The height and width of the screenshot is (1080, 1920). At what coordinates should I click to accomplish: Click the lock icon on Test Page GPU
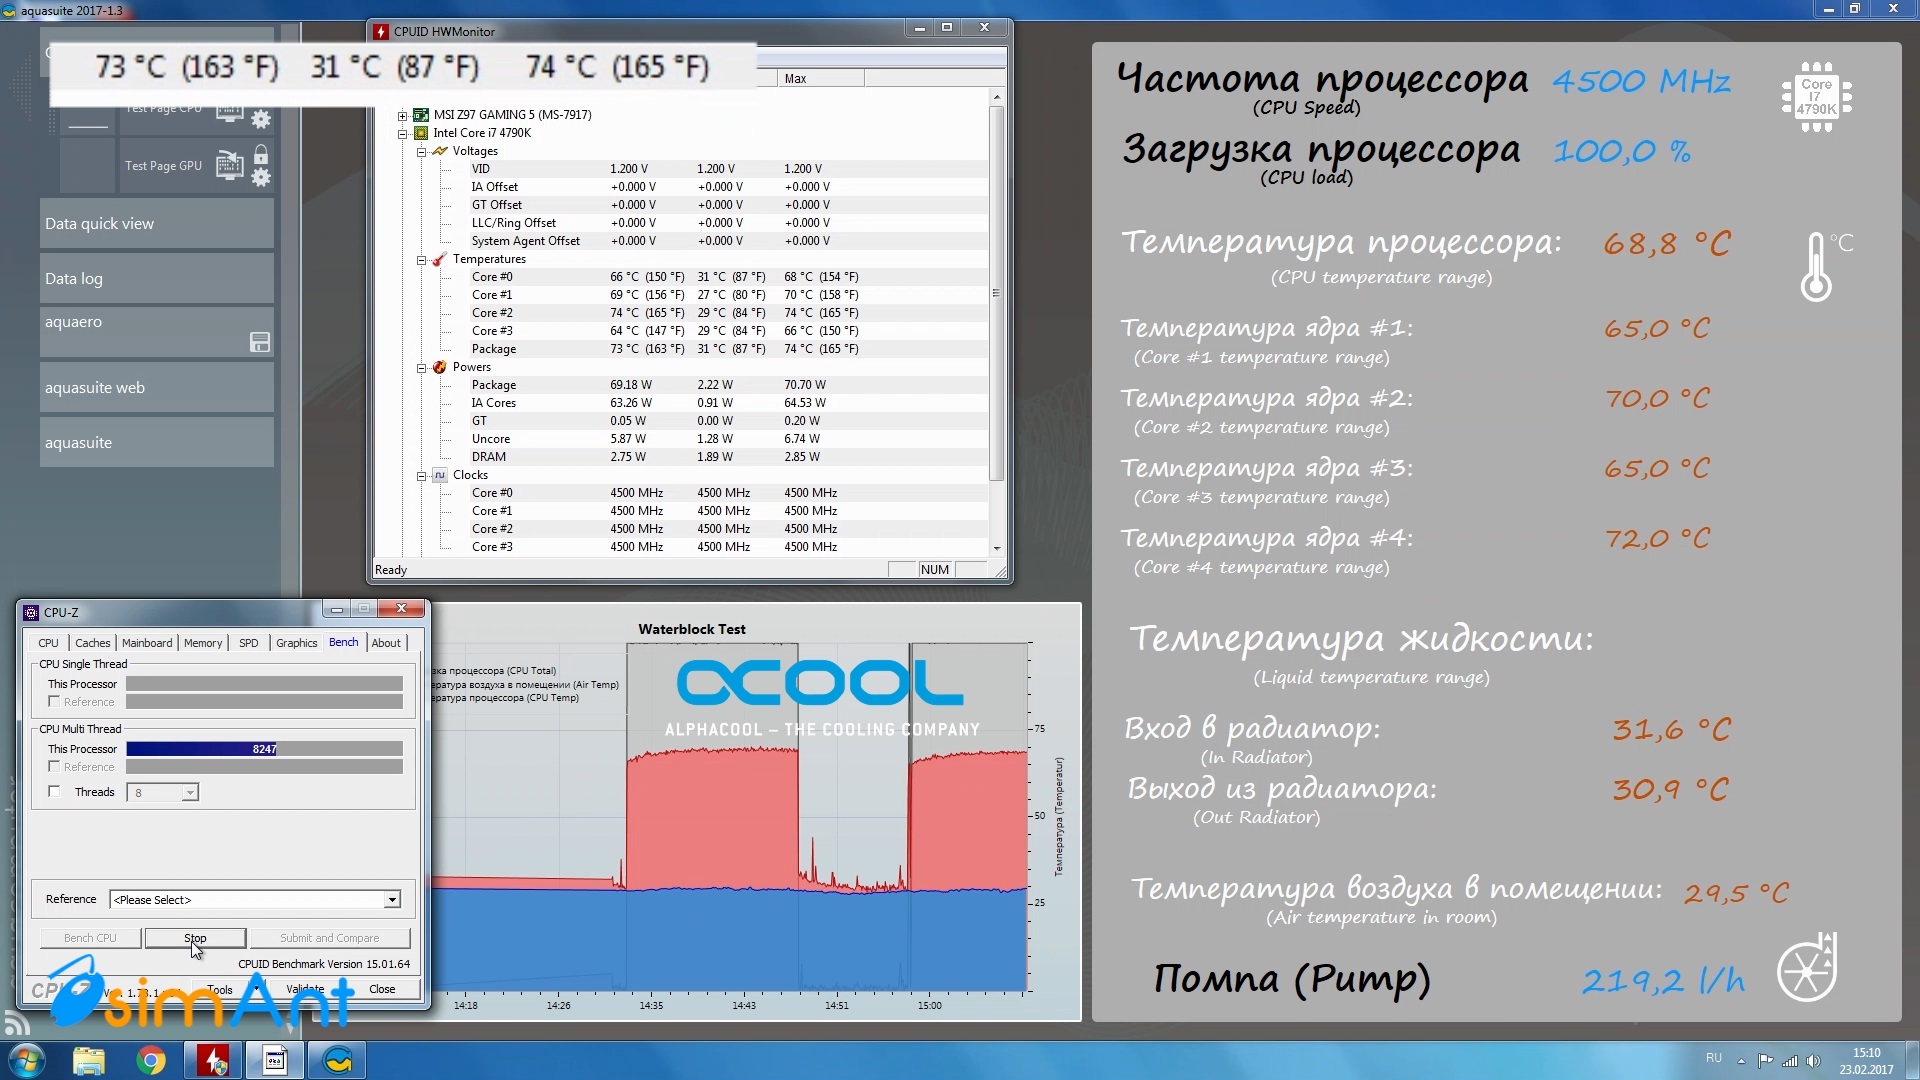261,155
